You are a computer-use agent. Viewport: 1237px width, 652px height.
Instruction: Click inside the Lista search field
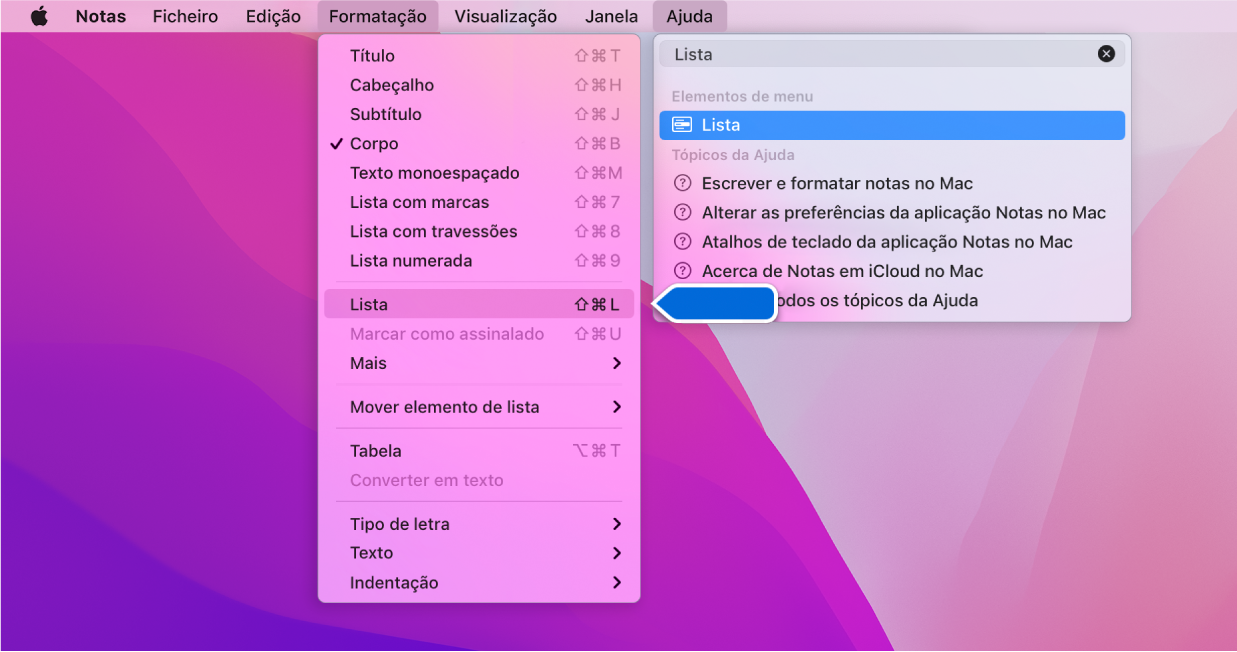tap(880, 53)
